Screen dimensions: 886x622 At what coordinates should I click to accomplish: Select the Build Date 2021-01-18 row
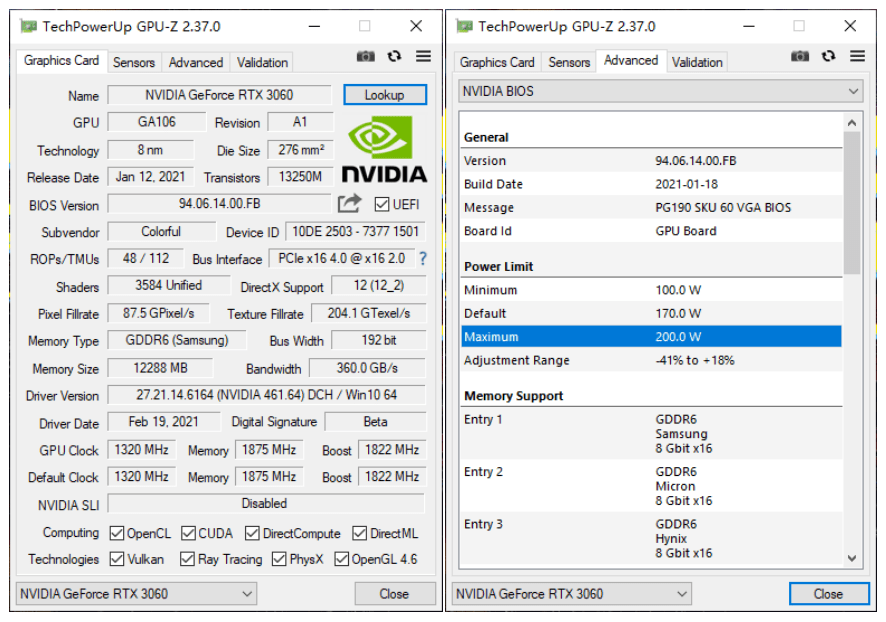click(x=652, y=184)
